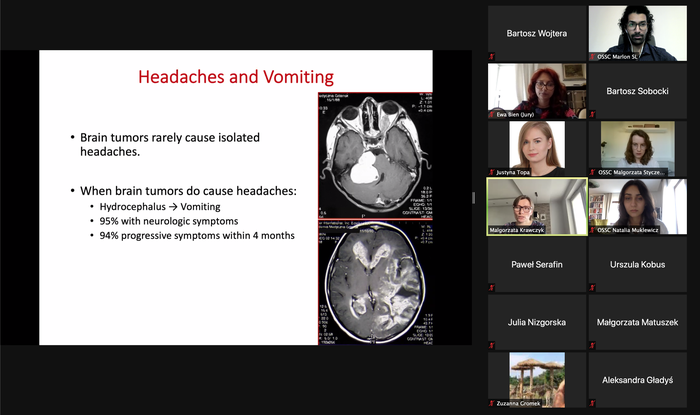Image resolution: width=700 pixels, height=415 pixels.
Task: Click muted mic icon on Bartosz Wojtera tile
Action: 492,56
